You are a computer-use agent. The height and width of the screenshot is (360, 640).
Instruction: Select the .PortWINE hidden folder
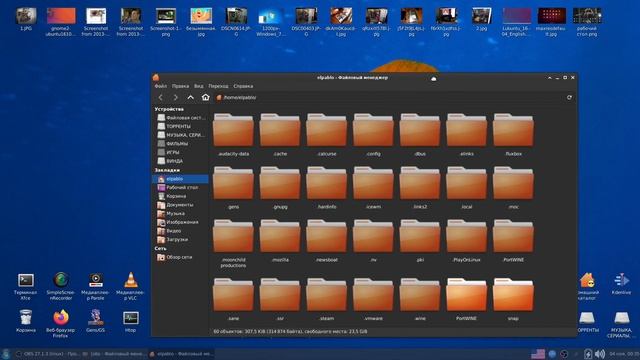pos(513,241)
